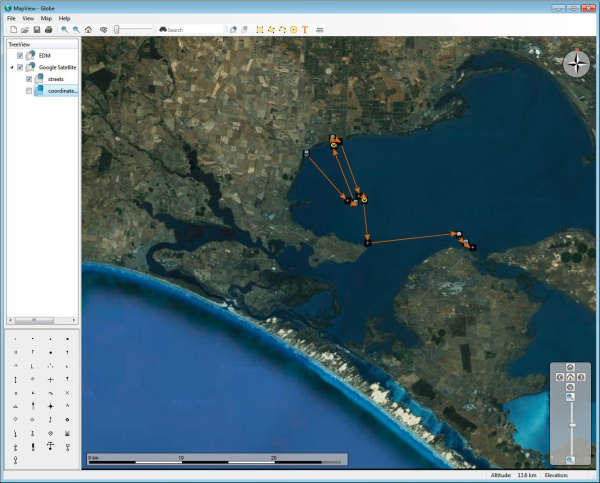Select the orange Text tool icon
Viewport: 600px width, 483px height.
point(304,30)
